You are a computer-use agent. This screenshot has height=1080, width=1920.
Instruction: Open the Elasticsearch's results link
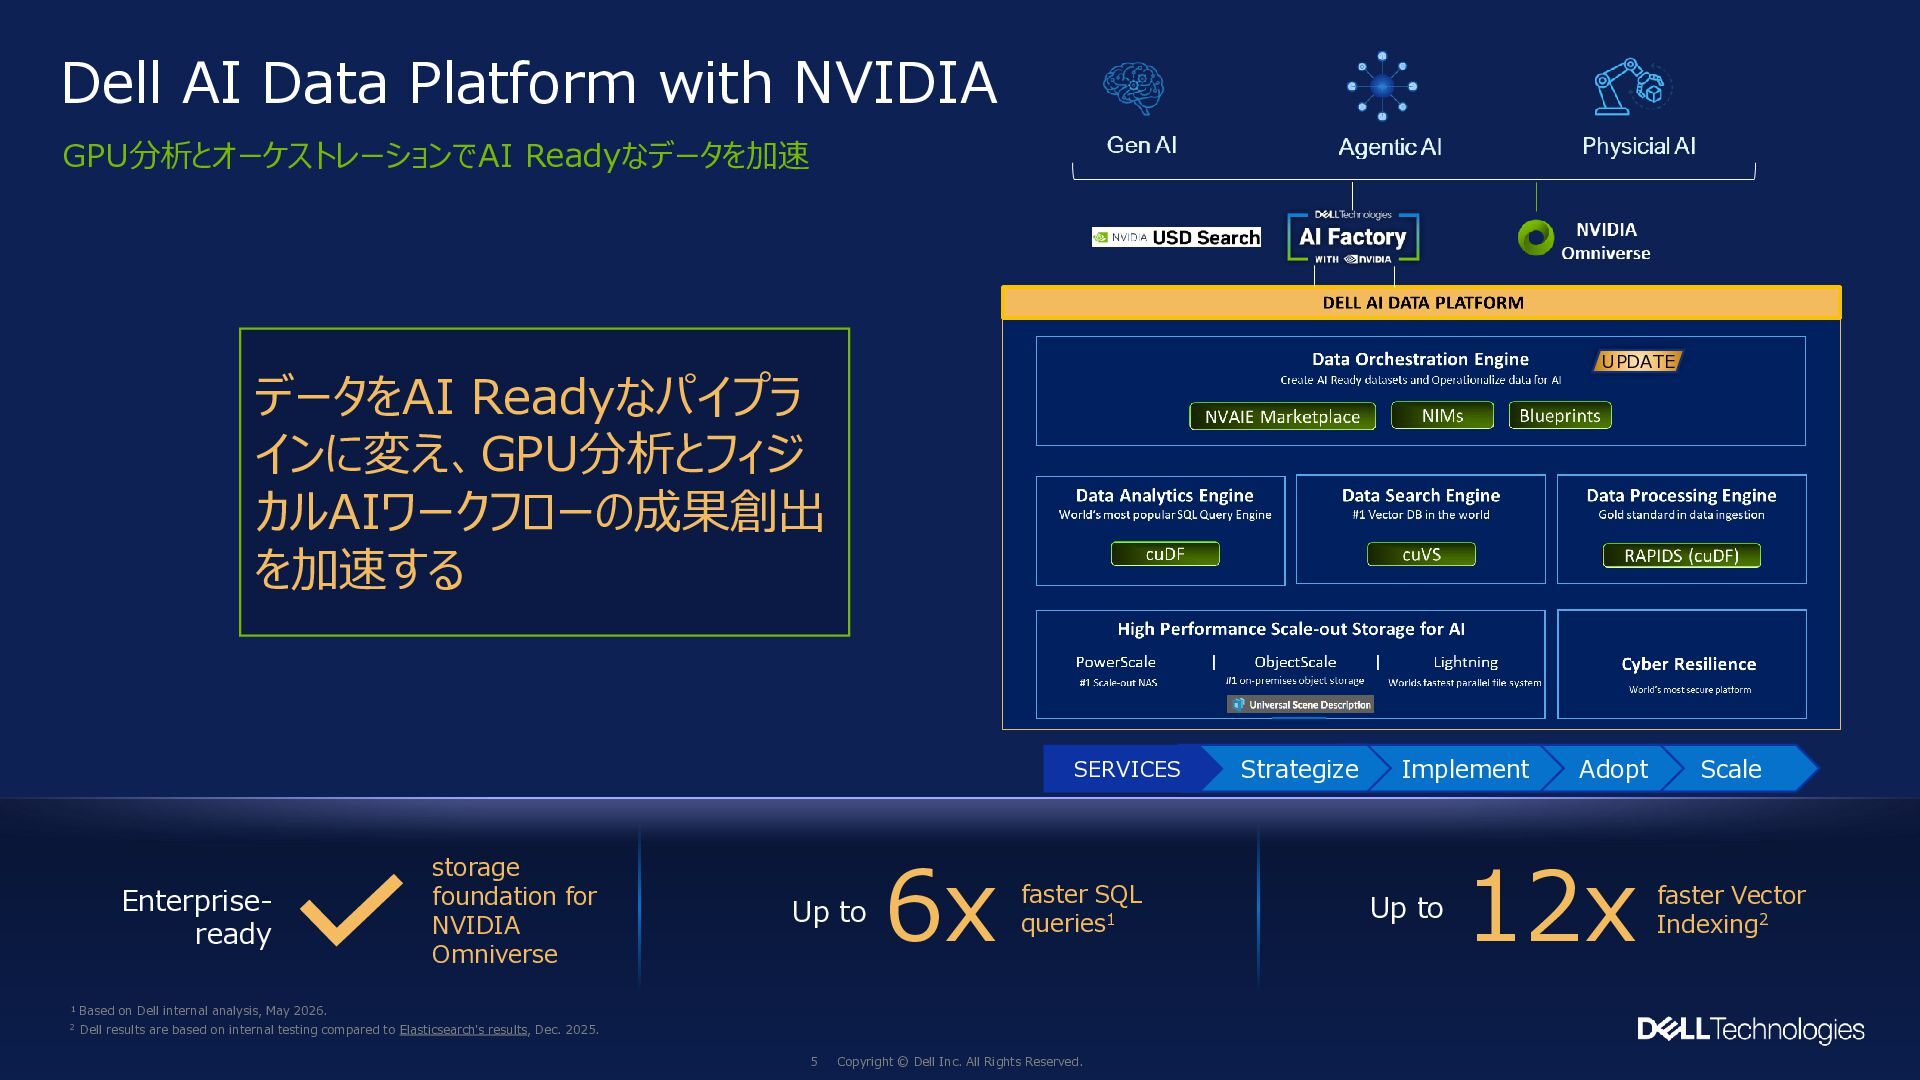pos(463,1029)
